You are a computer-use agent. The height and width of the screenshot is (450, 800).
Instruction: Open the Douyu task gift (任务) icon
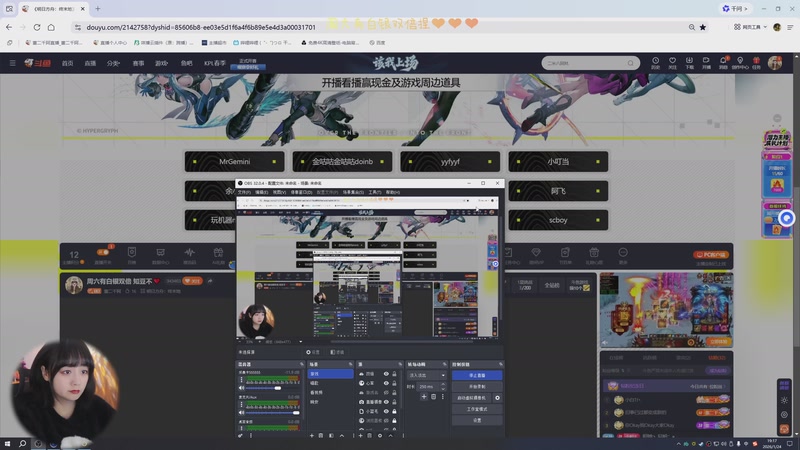(x=756, y=61)
